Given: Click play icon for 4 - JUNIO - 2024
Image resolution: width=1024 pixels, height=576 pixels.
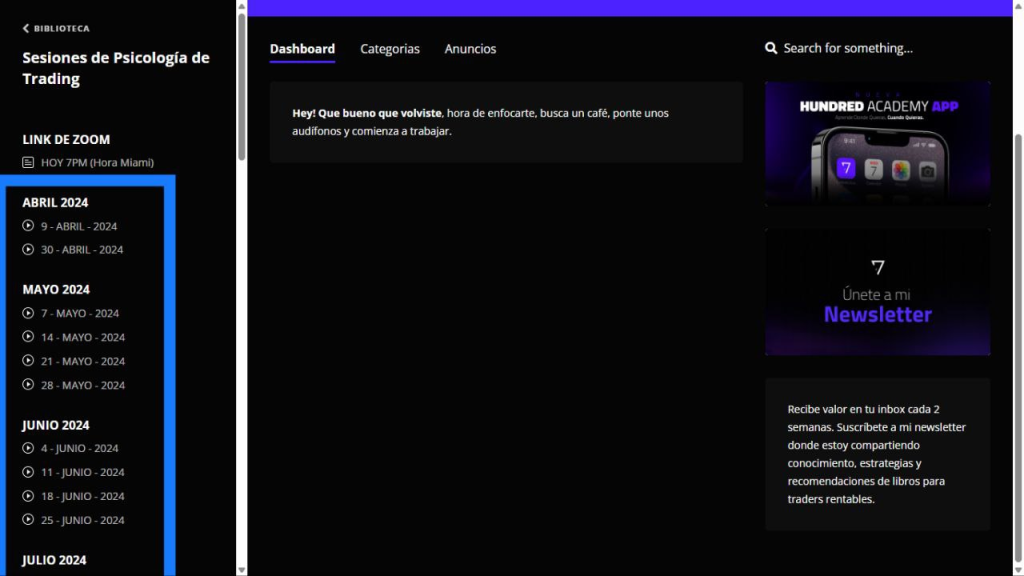Looking at the screenshot, I should [29, 448].
